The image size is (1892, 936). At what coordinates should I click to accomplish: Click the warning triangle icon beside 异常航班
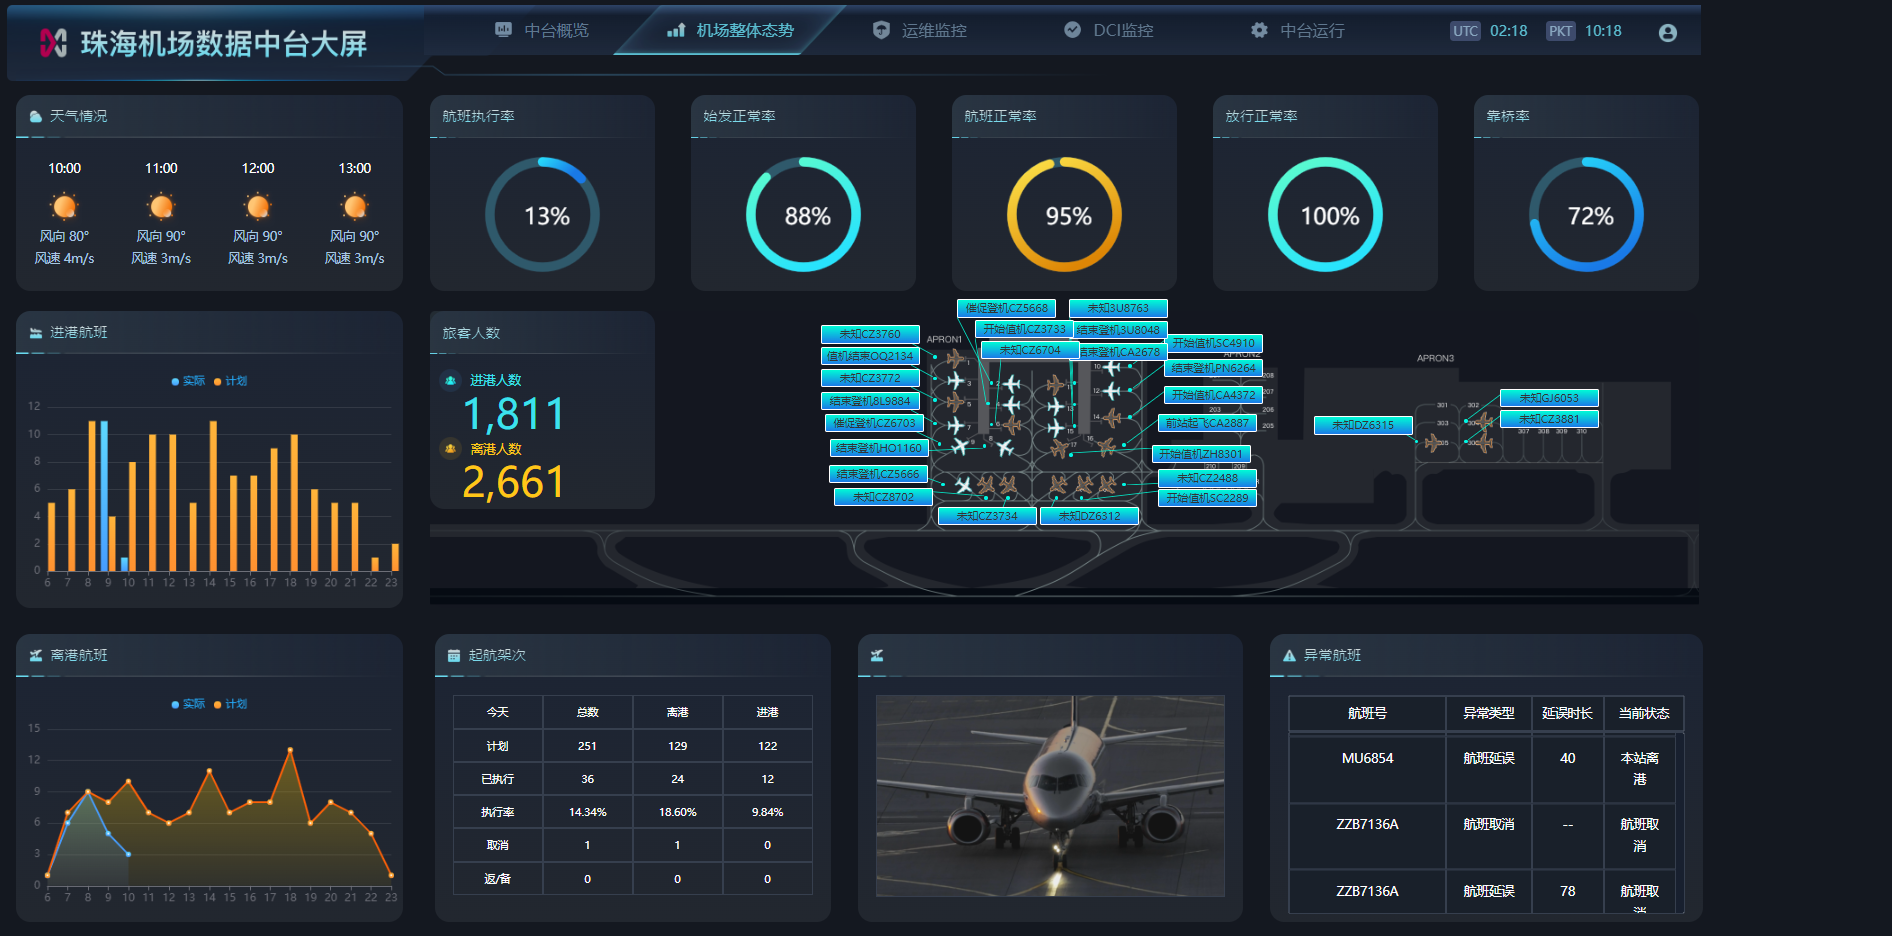click(x=1289, y=656)
